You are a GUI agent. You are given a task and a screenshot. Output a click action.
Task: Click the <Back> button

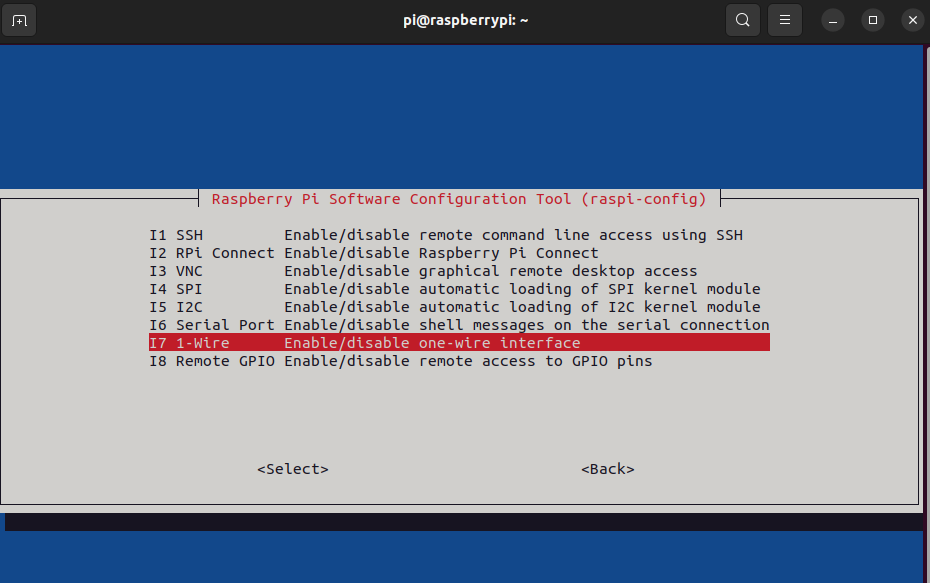tap(608, 469)
